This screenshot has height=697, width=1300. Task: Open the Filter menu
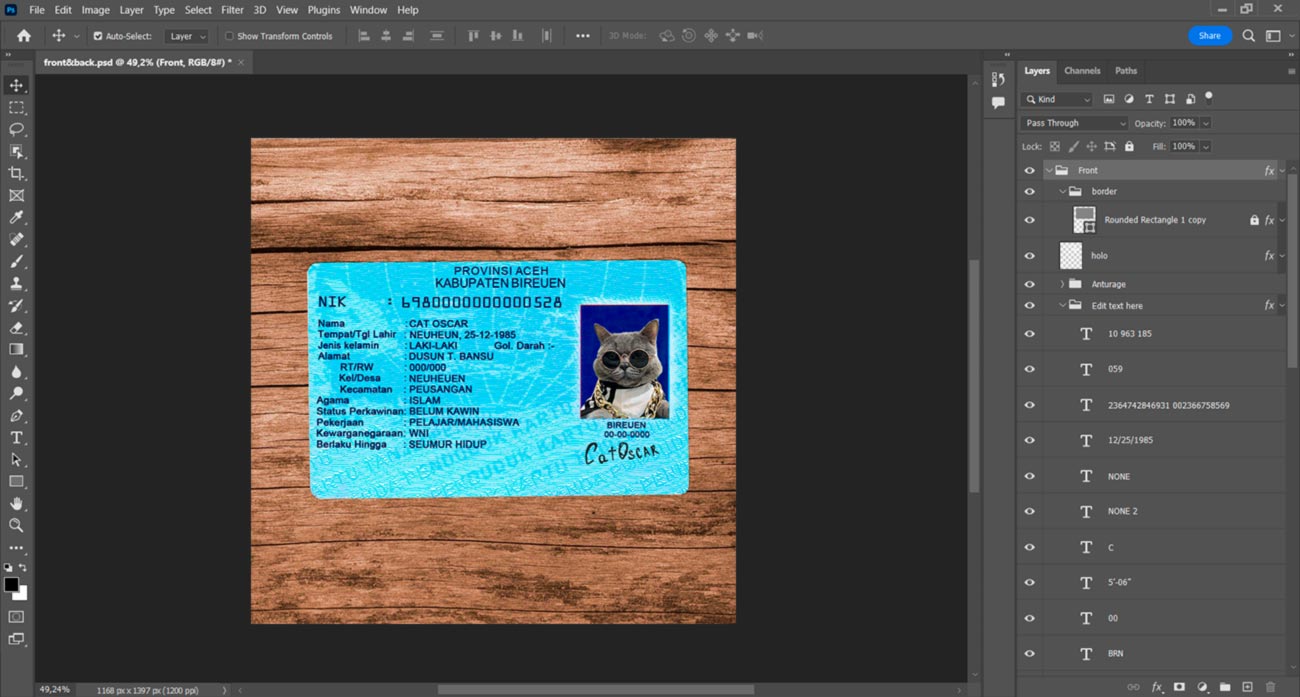232,10
